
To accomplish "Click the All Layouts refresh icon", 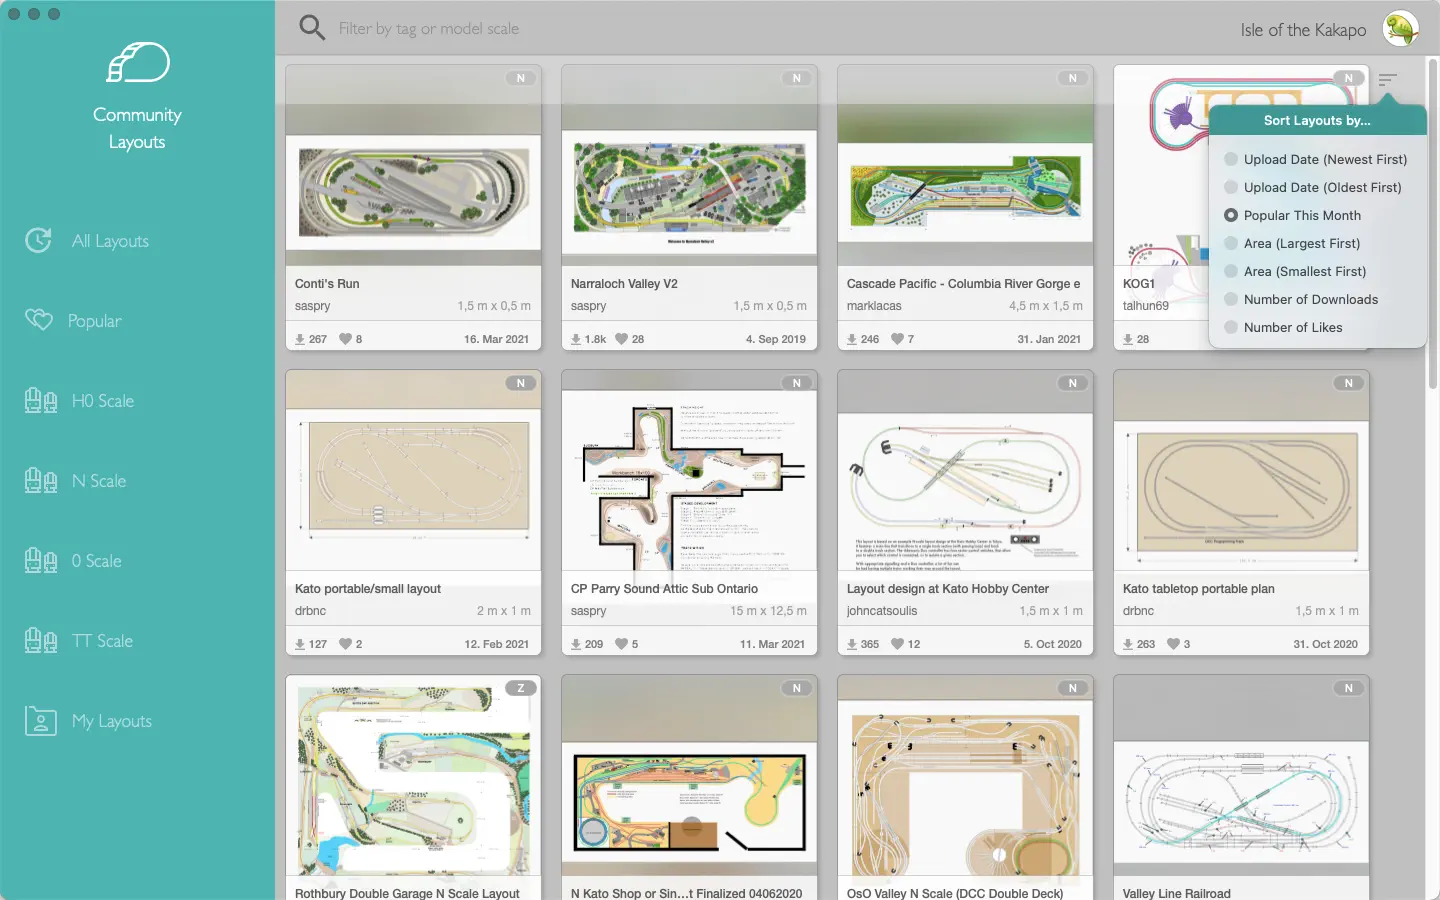I will click(38, 241).
